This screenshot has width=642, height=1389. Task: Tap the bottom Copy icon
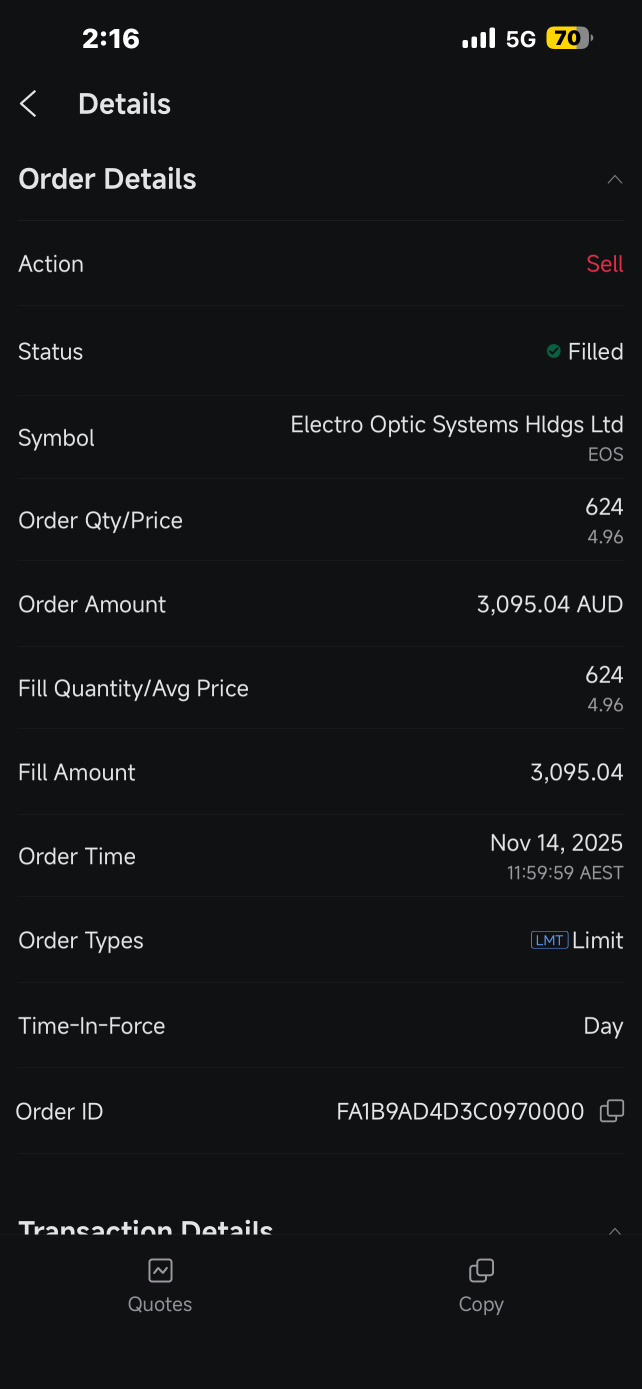pos(481,1270)
